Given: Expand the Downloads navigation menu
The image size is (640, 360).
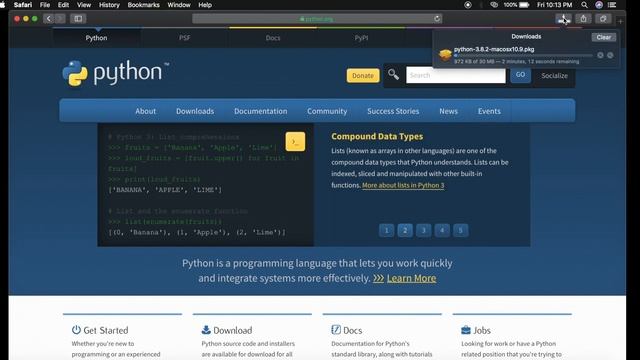Looking at the screenshot, I should pyautogui.click(x=195, y=111).
